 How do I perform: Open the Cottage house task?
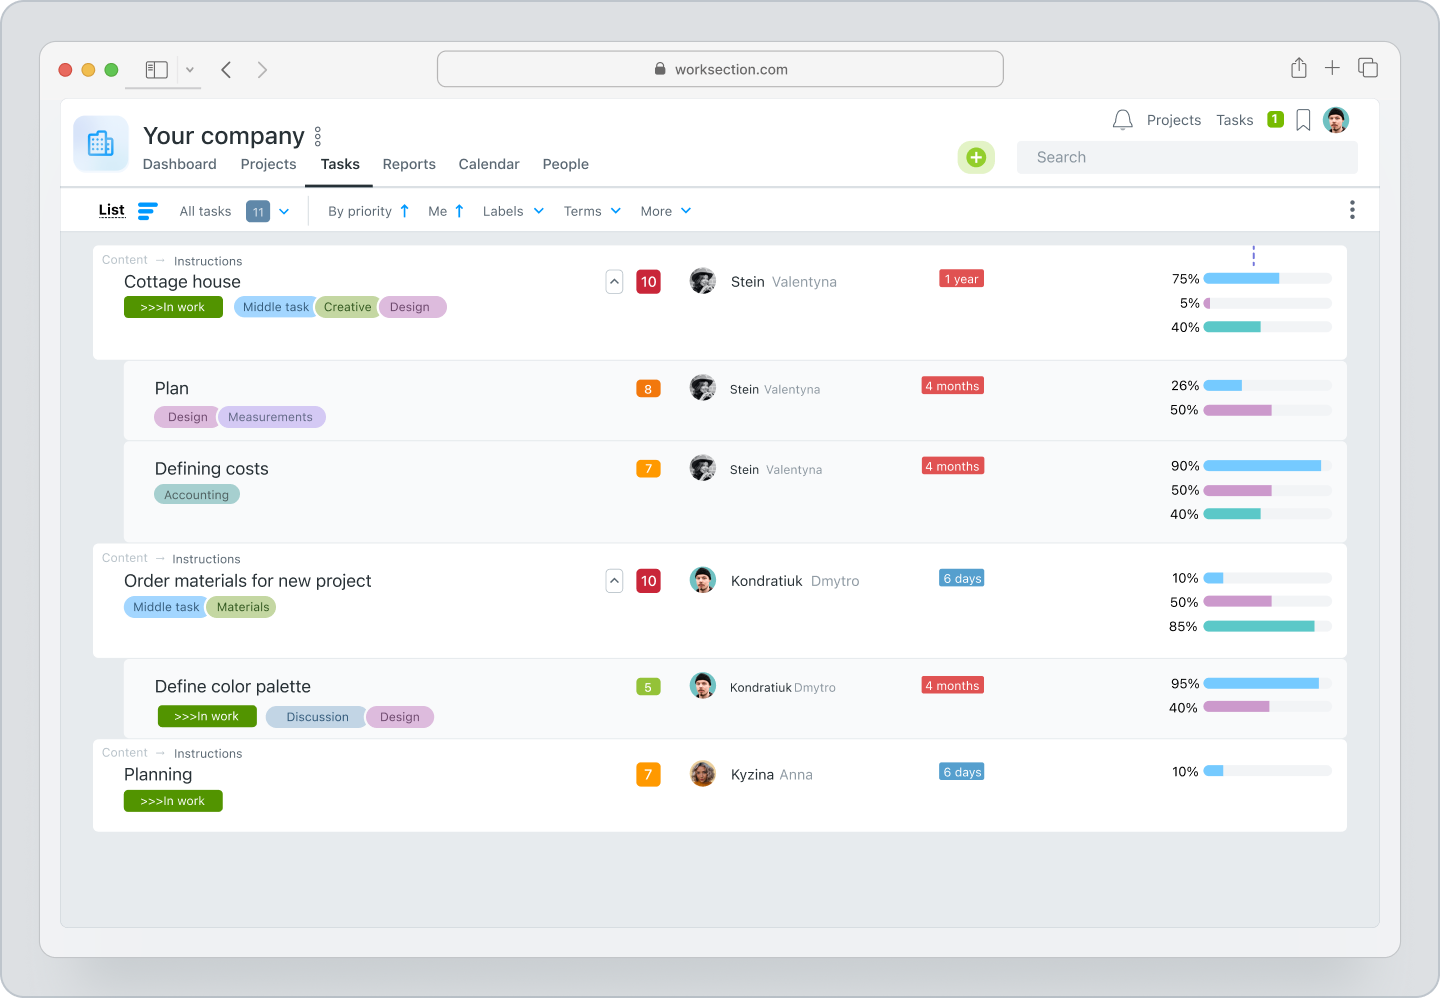tap(182, 282)
